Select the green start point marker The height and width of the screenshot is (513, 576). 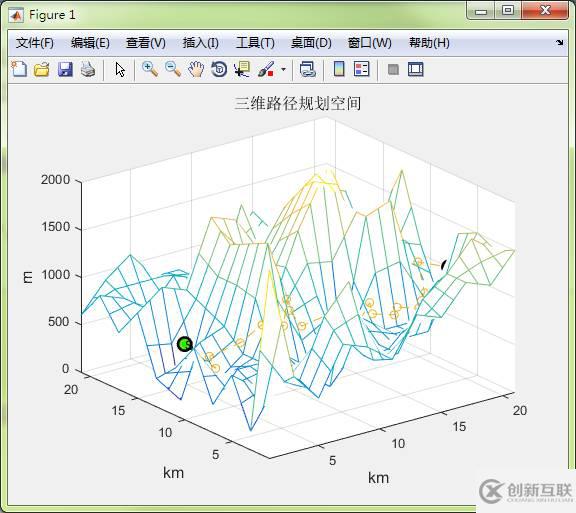185,344
